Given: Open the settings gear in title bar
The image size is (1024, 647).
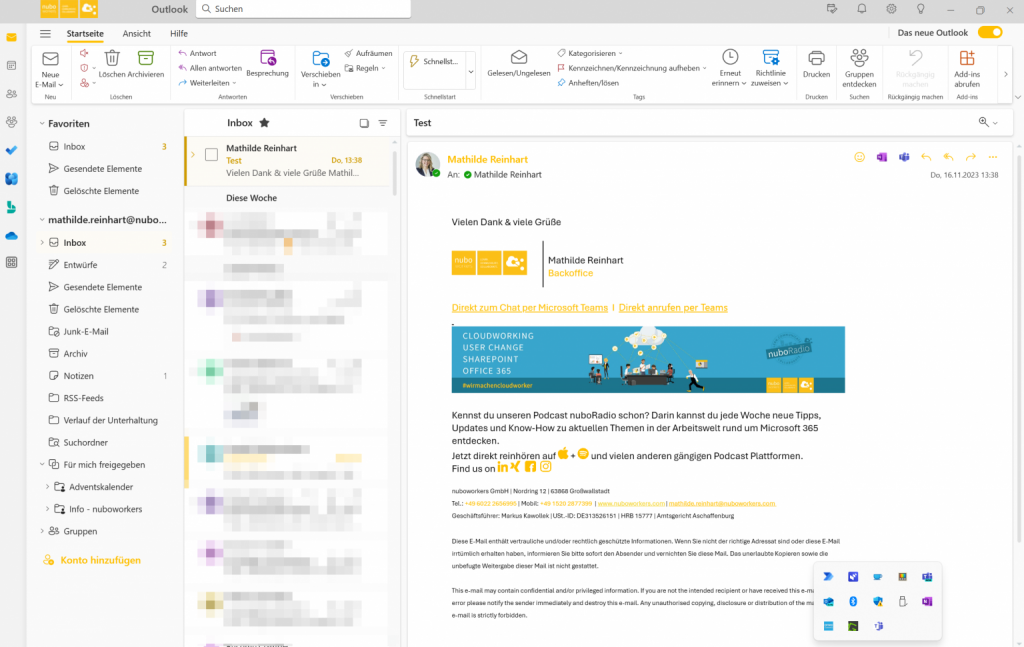Looking at the screenshot, I should pos(891,9).
